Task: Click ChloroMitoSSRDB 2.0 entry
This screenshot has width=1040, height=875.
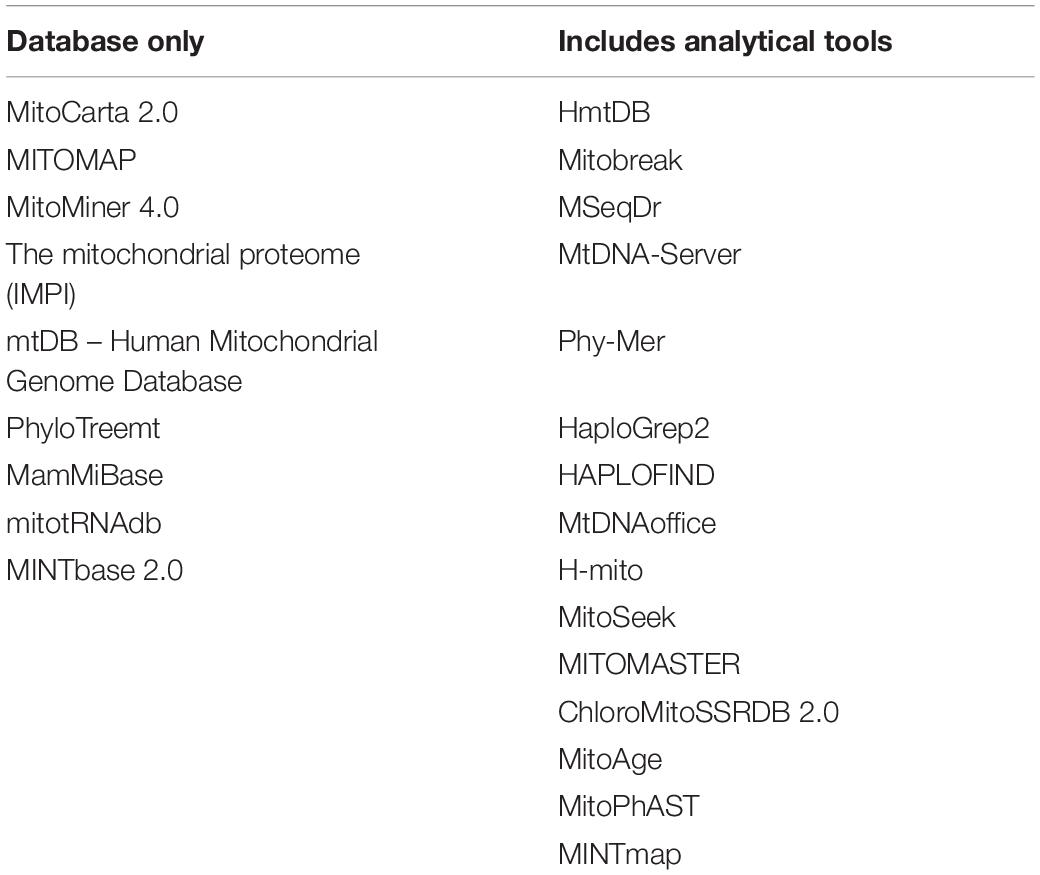Action: tap(698, 712)
